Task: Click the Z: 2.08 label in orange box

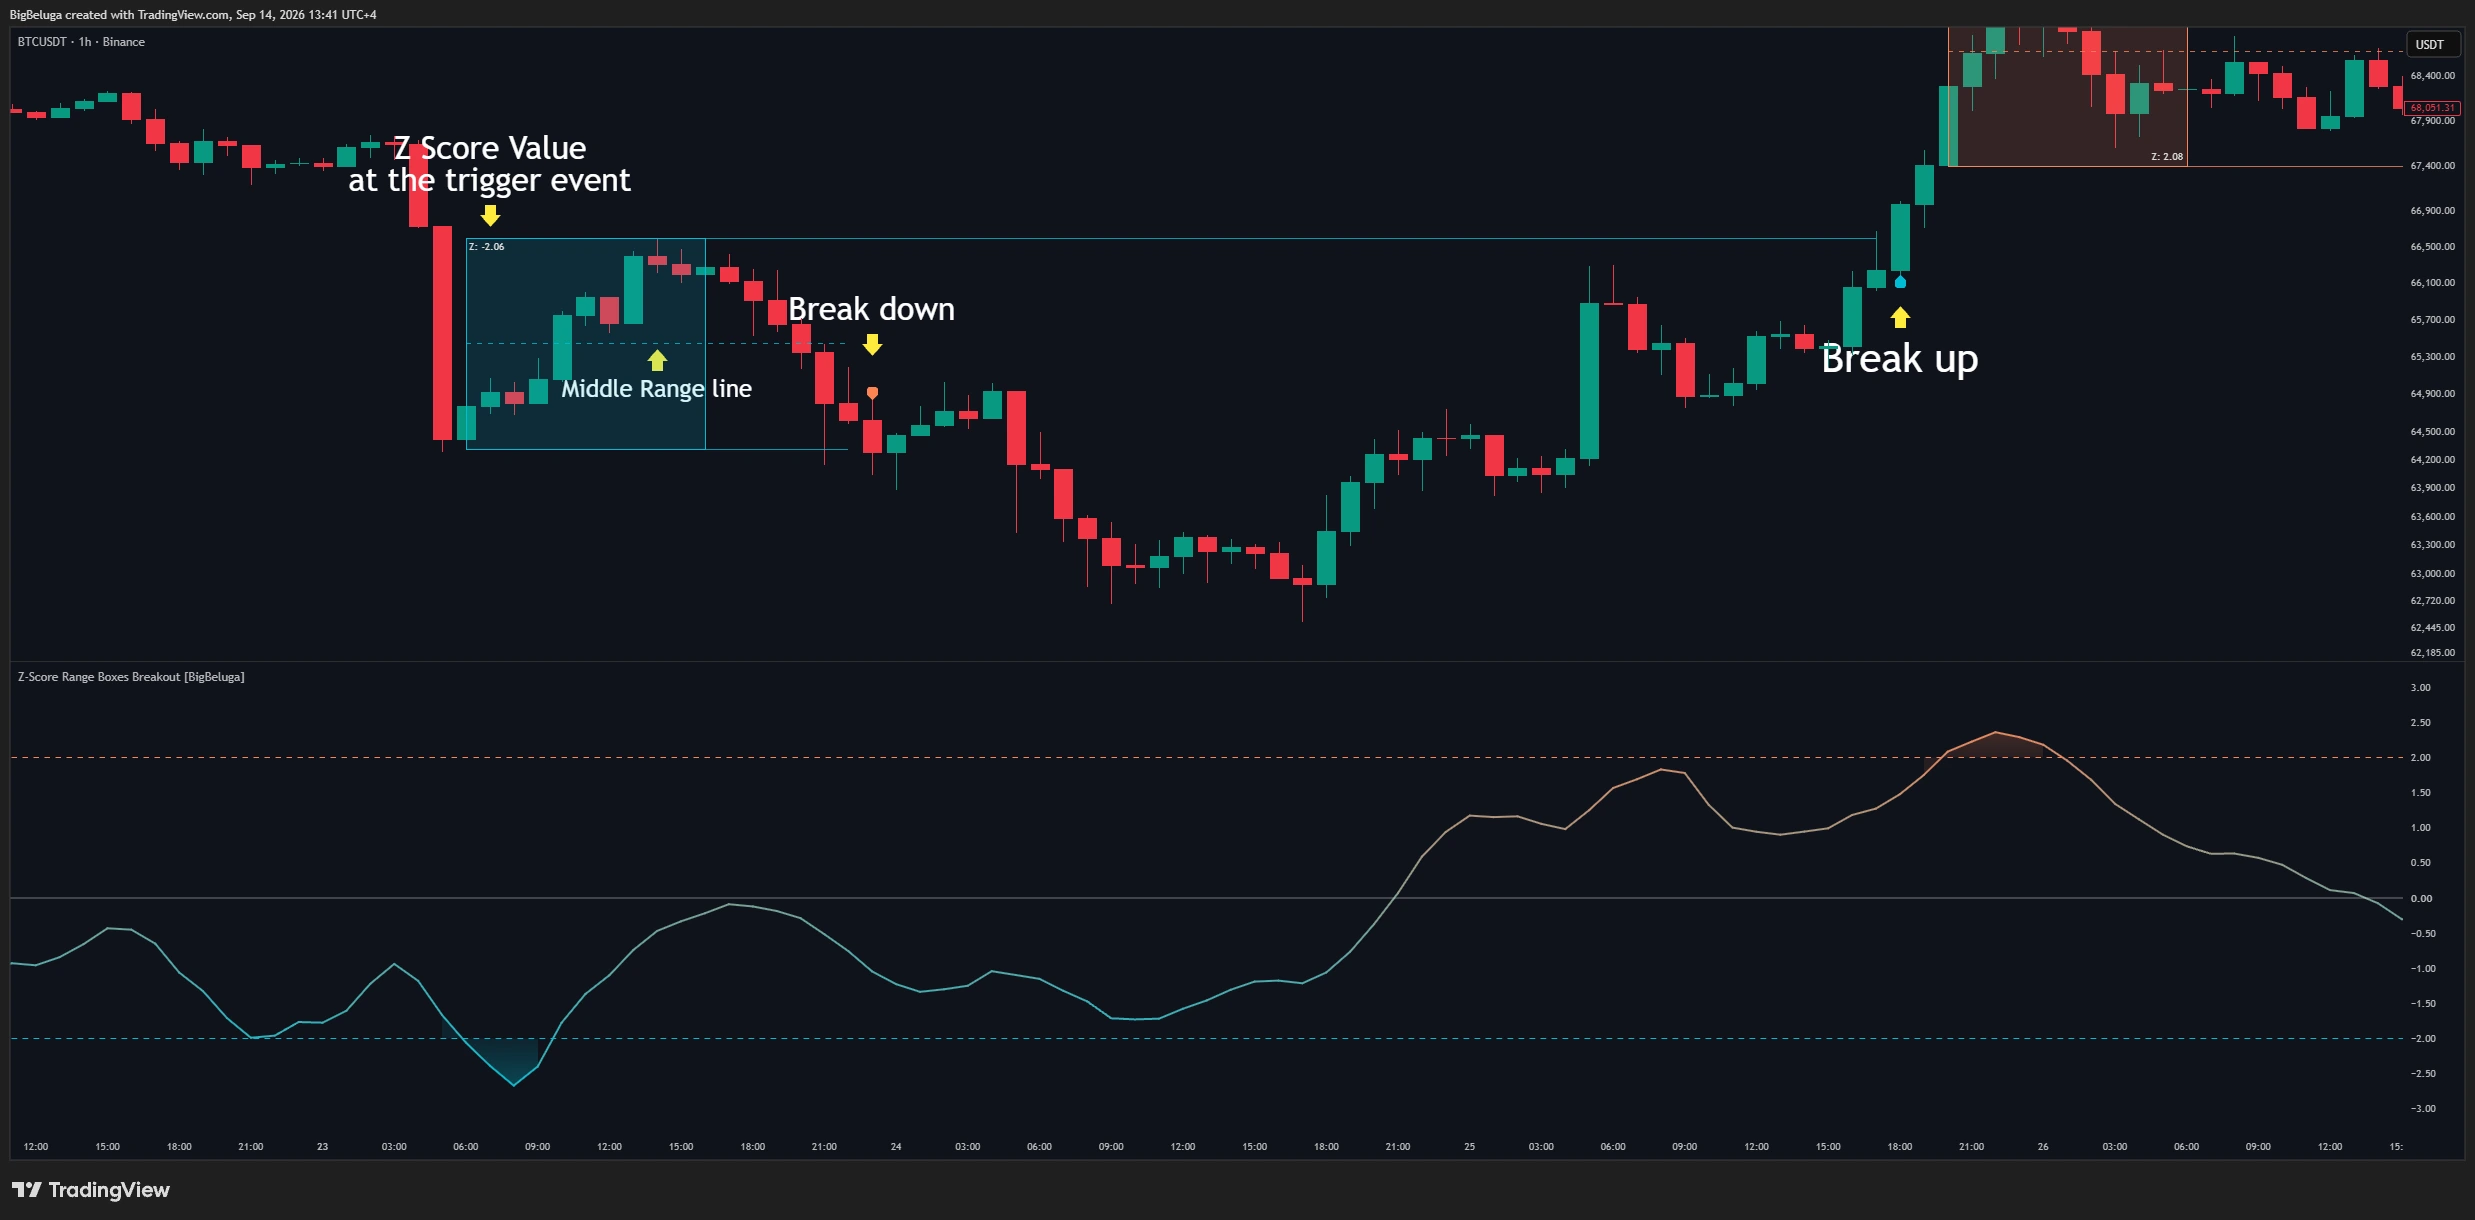Action: point(2167,157)
